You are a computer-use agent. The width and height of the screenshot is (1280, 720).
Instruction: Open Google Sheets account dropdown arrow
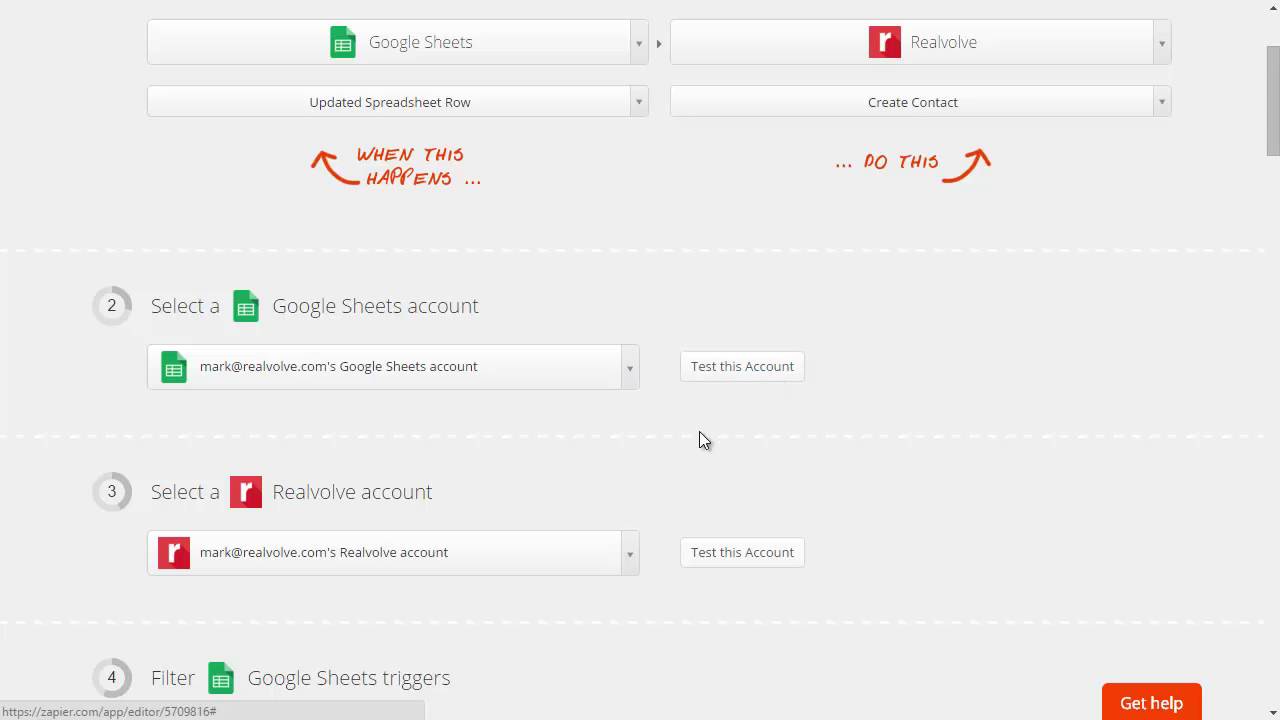coord(629,367)
